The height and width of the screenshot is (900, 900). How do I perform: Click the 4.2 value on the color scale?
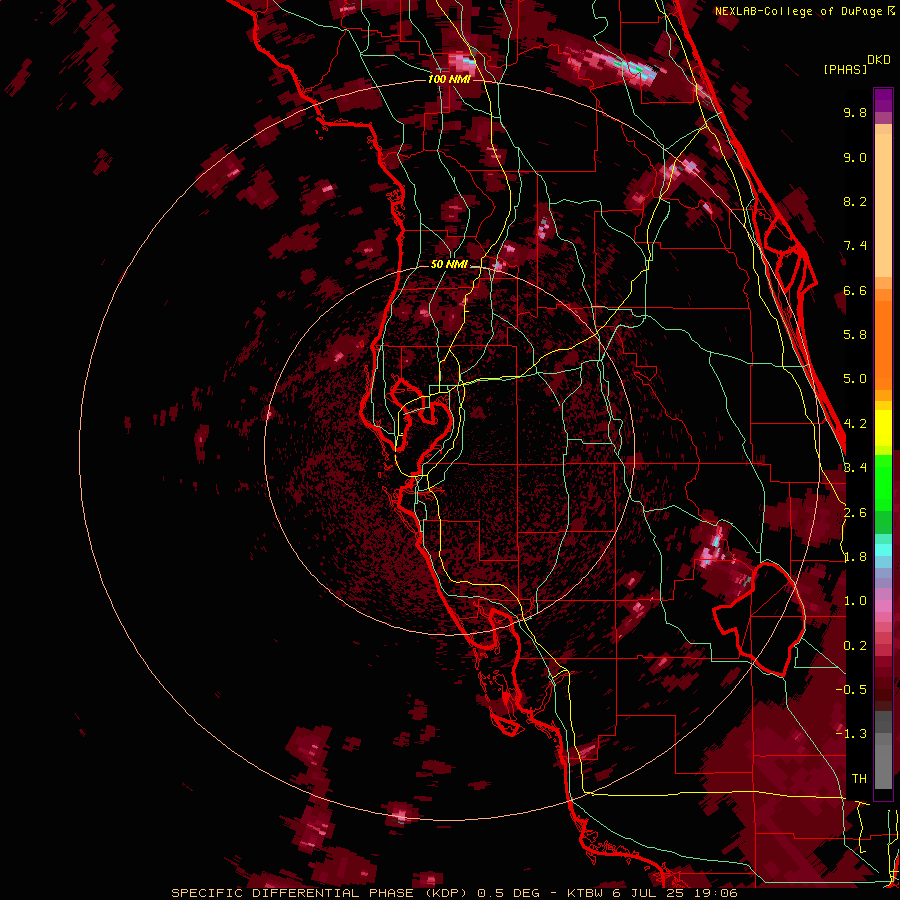pyautogui.click(x=855, y=424)
